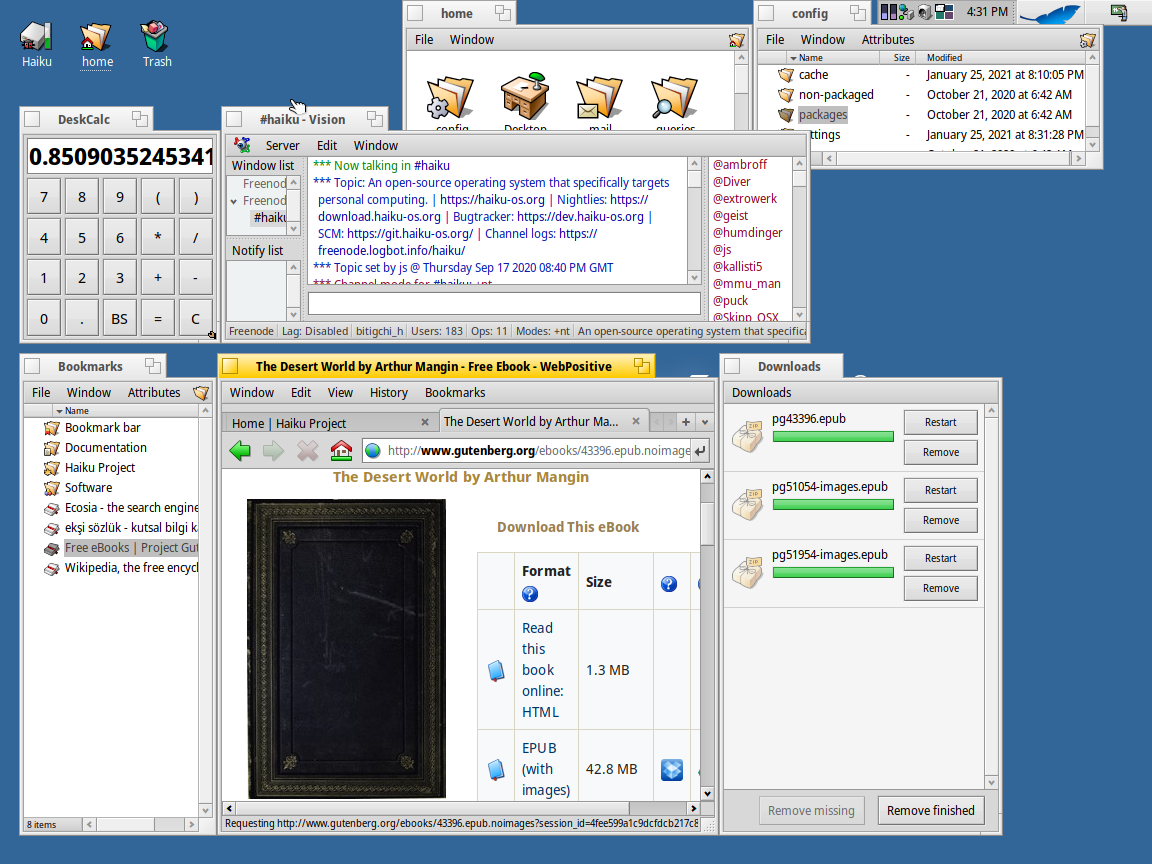Image resolution: width=1152 pixels, height=864 pixels.
Task: Select 'Bookmark bar' folder in Bookmarks
Action: point(102,428)
